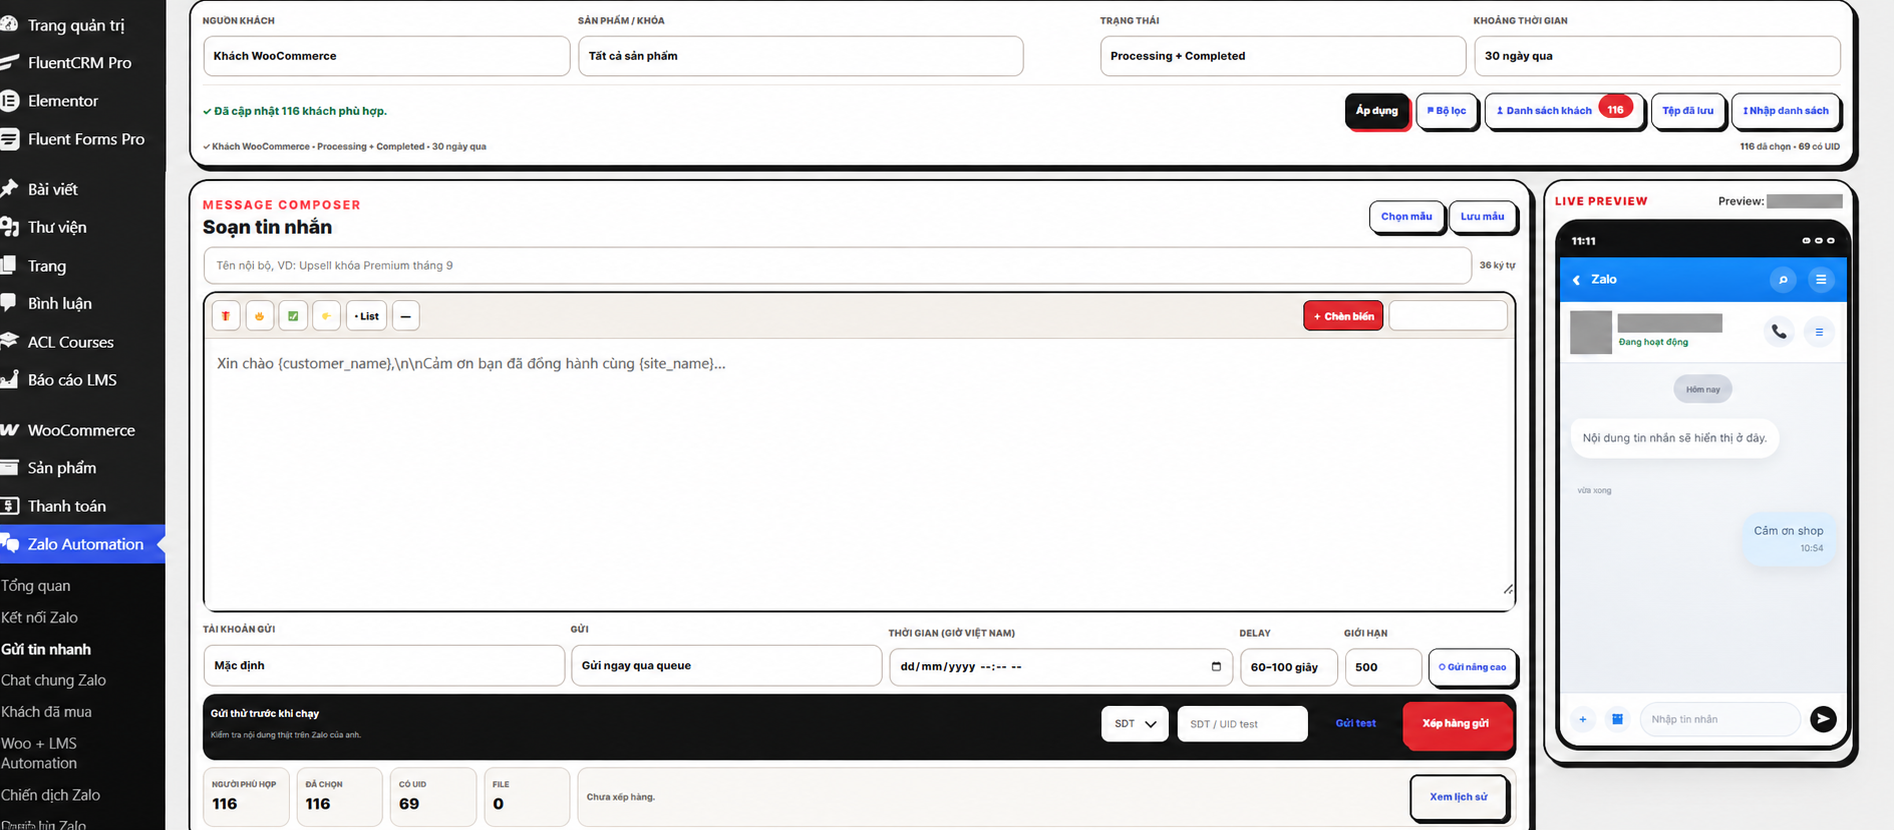Viewport: 1894px width, 830px height.
Task: Click the Sản phẩm product icon in sidebar
Action: click(x=10, y=468)
